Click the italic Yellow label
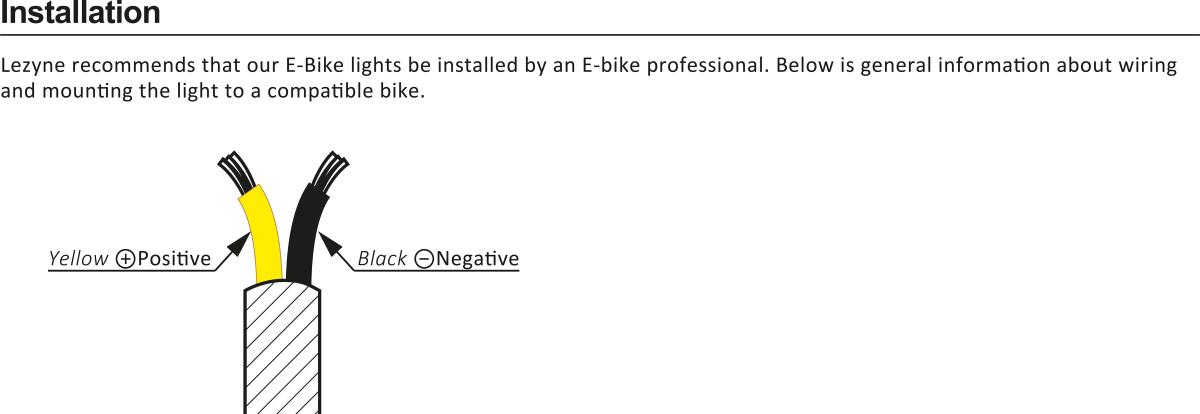The height and width of the screenshot is (414, 1200). point(78,259)
